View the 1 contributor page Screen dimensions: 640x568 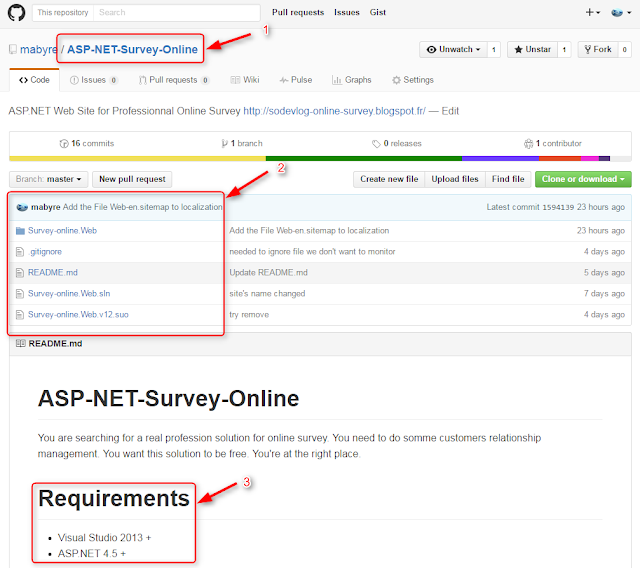553,144
